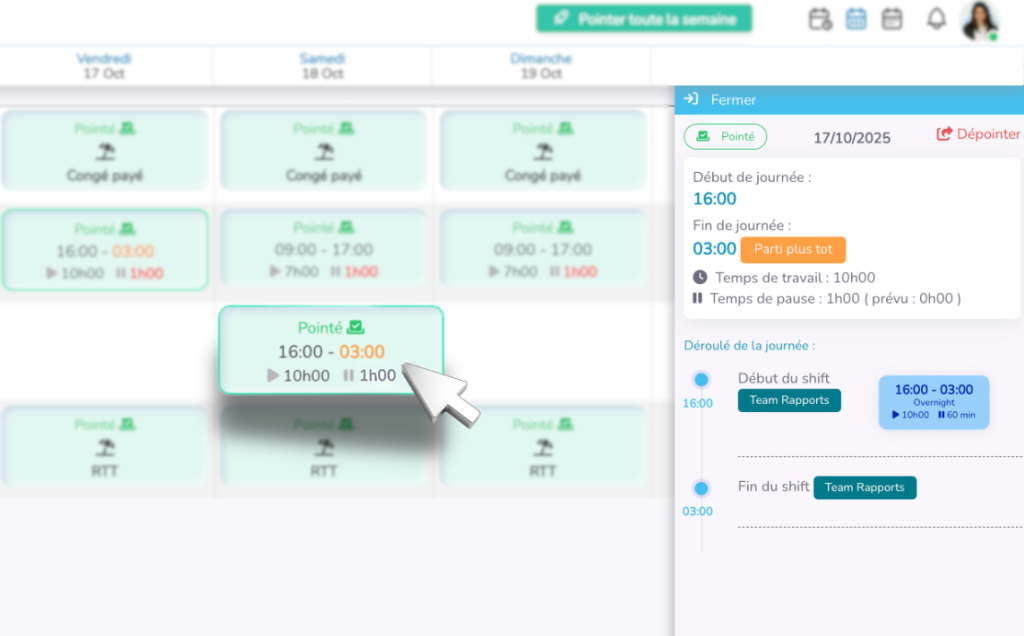
Task: Click the Dépointer link
Action: pos(978,134)
